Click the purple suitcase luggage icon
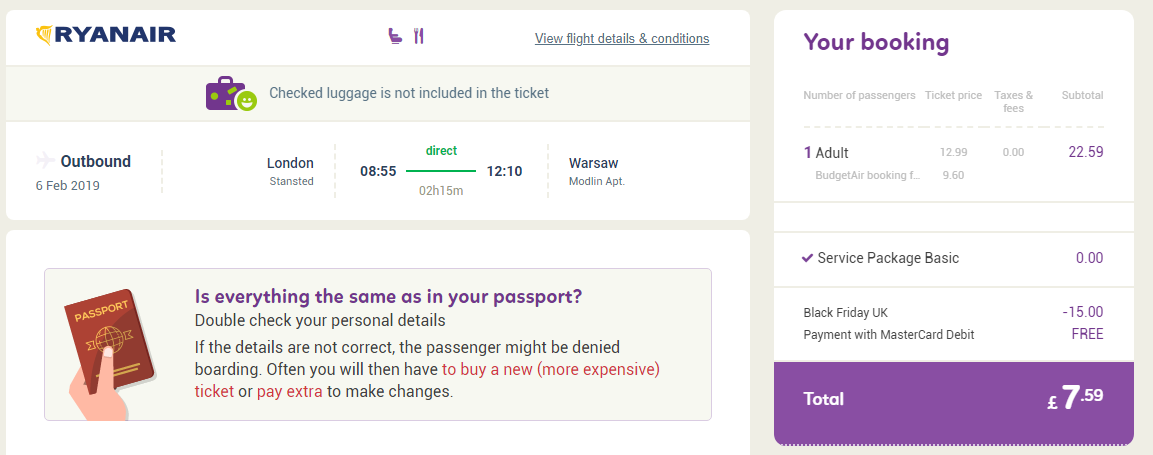1153x455 pixels. 226,93
